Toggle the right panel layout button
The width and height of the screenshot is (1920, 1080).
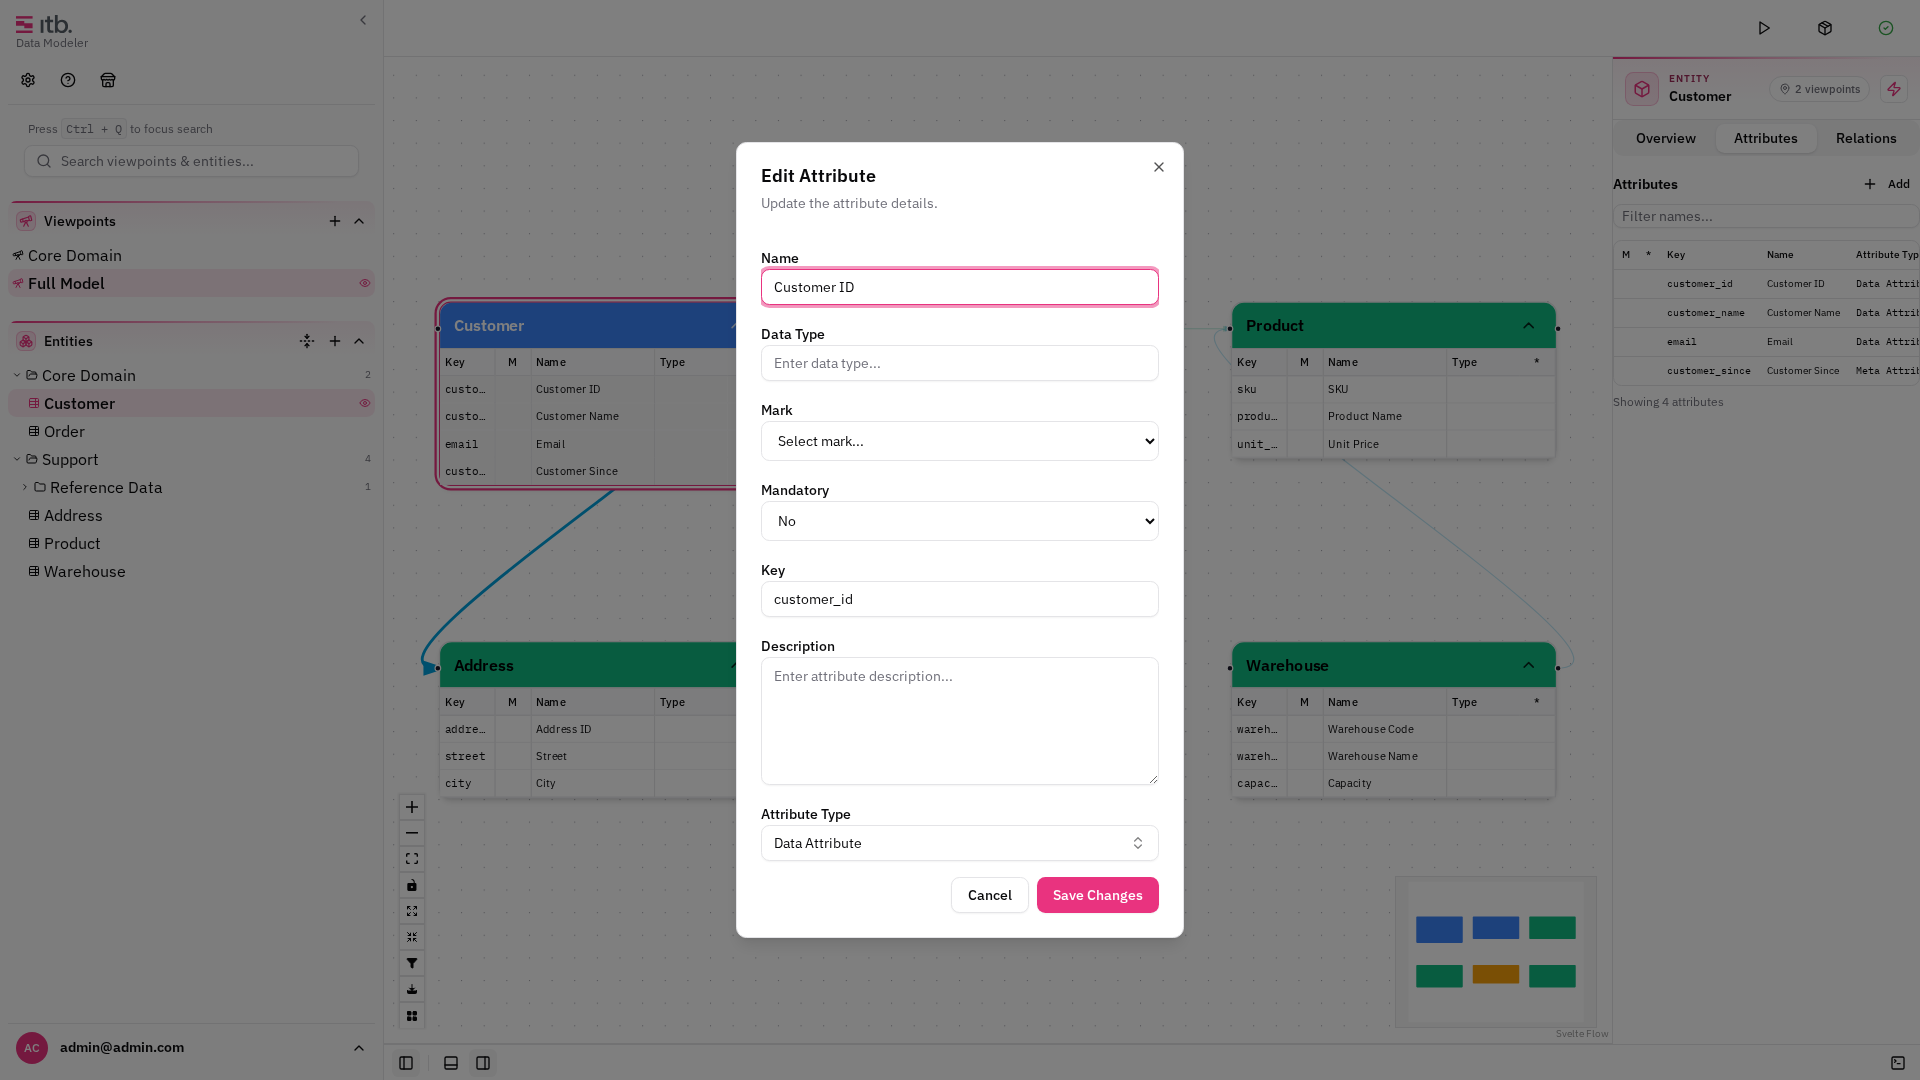(483, 1063)
